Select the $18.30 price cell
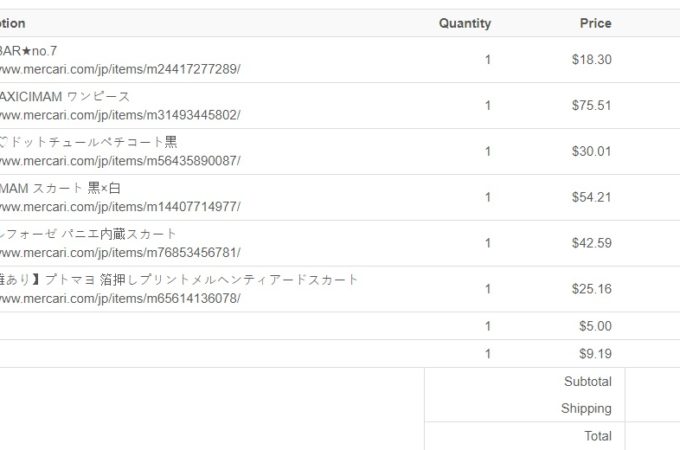The height and width of the screenshot is (450, 680). point(591,60)
